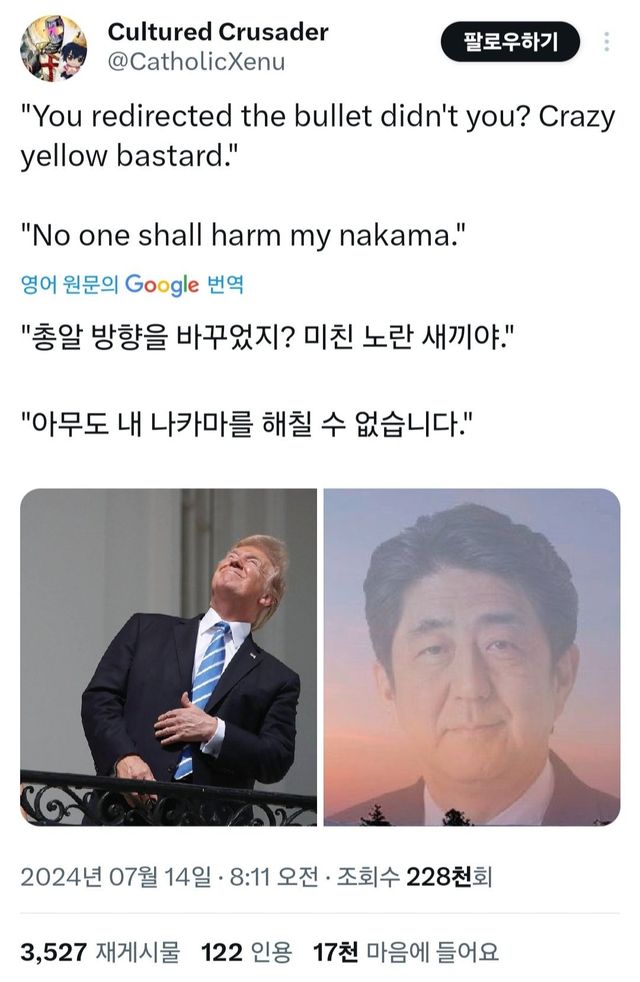Show the 17천 마음에 들어요 likes list
Viewport: 640px width, 982px height.
(406, 952)
